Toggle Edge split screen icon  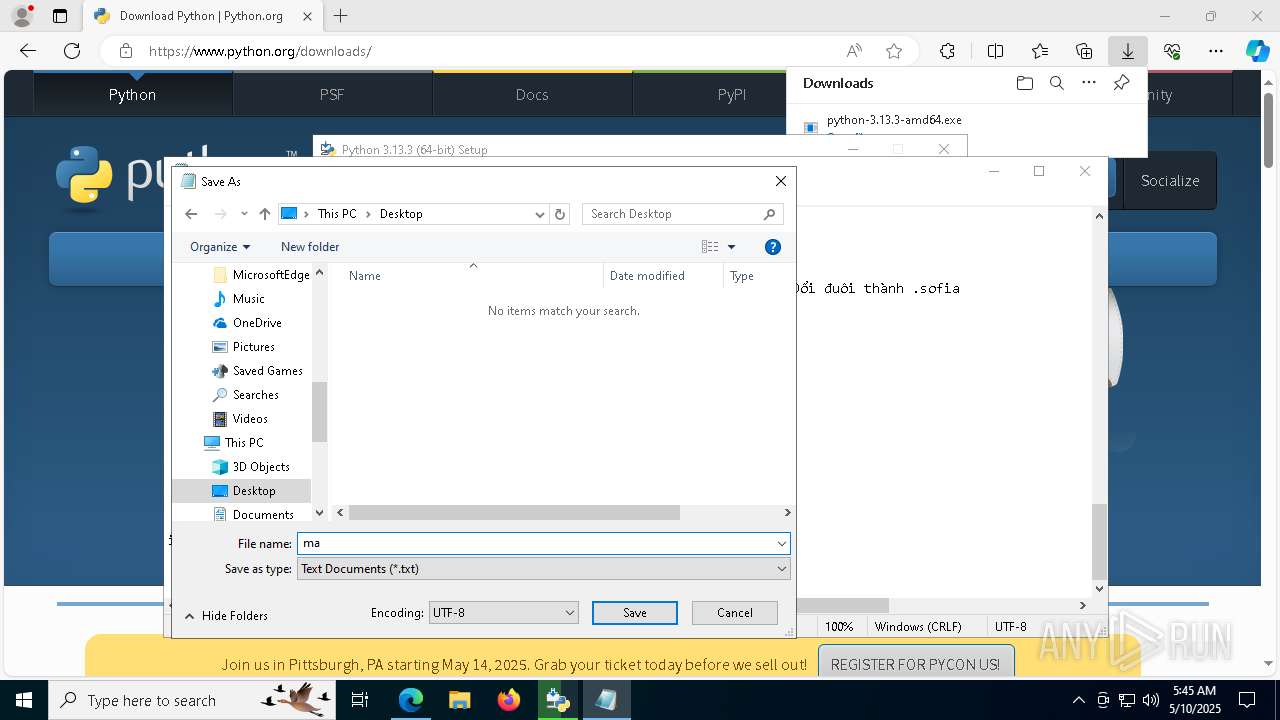click(995, 51)
